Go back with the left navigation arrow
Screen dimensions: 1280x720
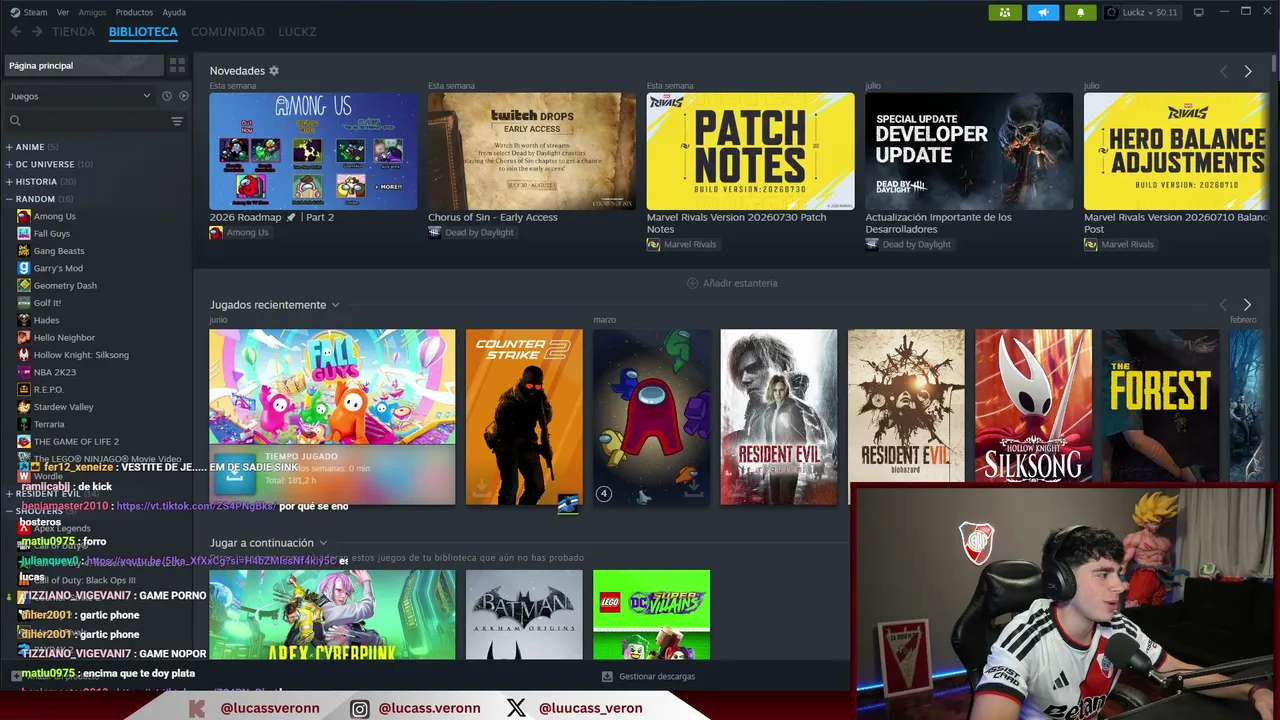pyautogui.click(x=16, y=32)
